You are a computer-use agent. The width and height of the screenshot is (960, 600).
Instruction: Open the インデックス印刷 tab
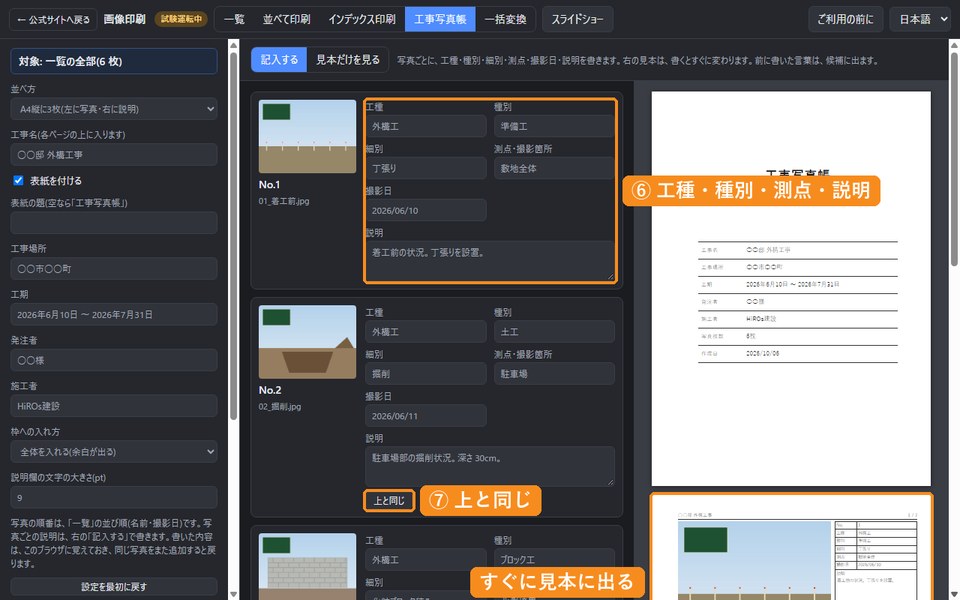click(362, 20)
